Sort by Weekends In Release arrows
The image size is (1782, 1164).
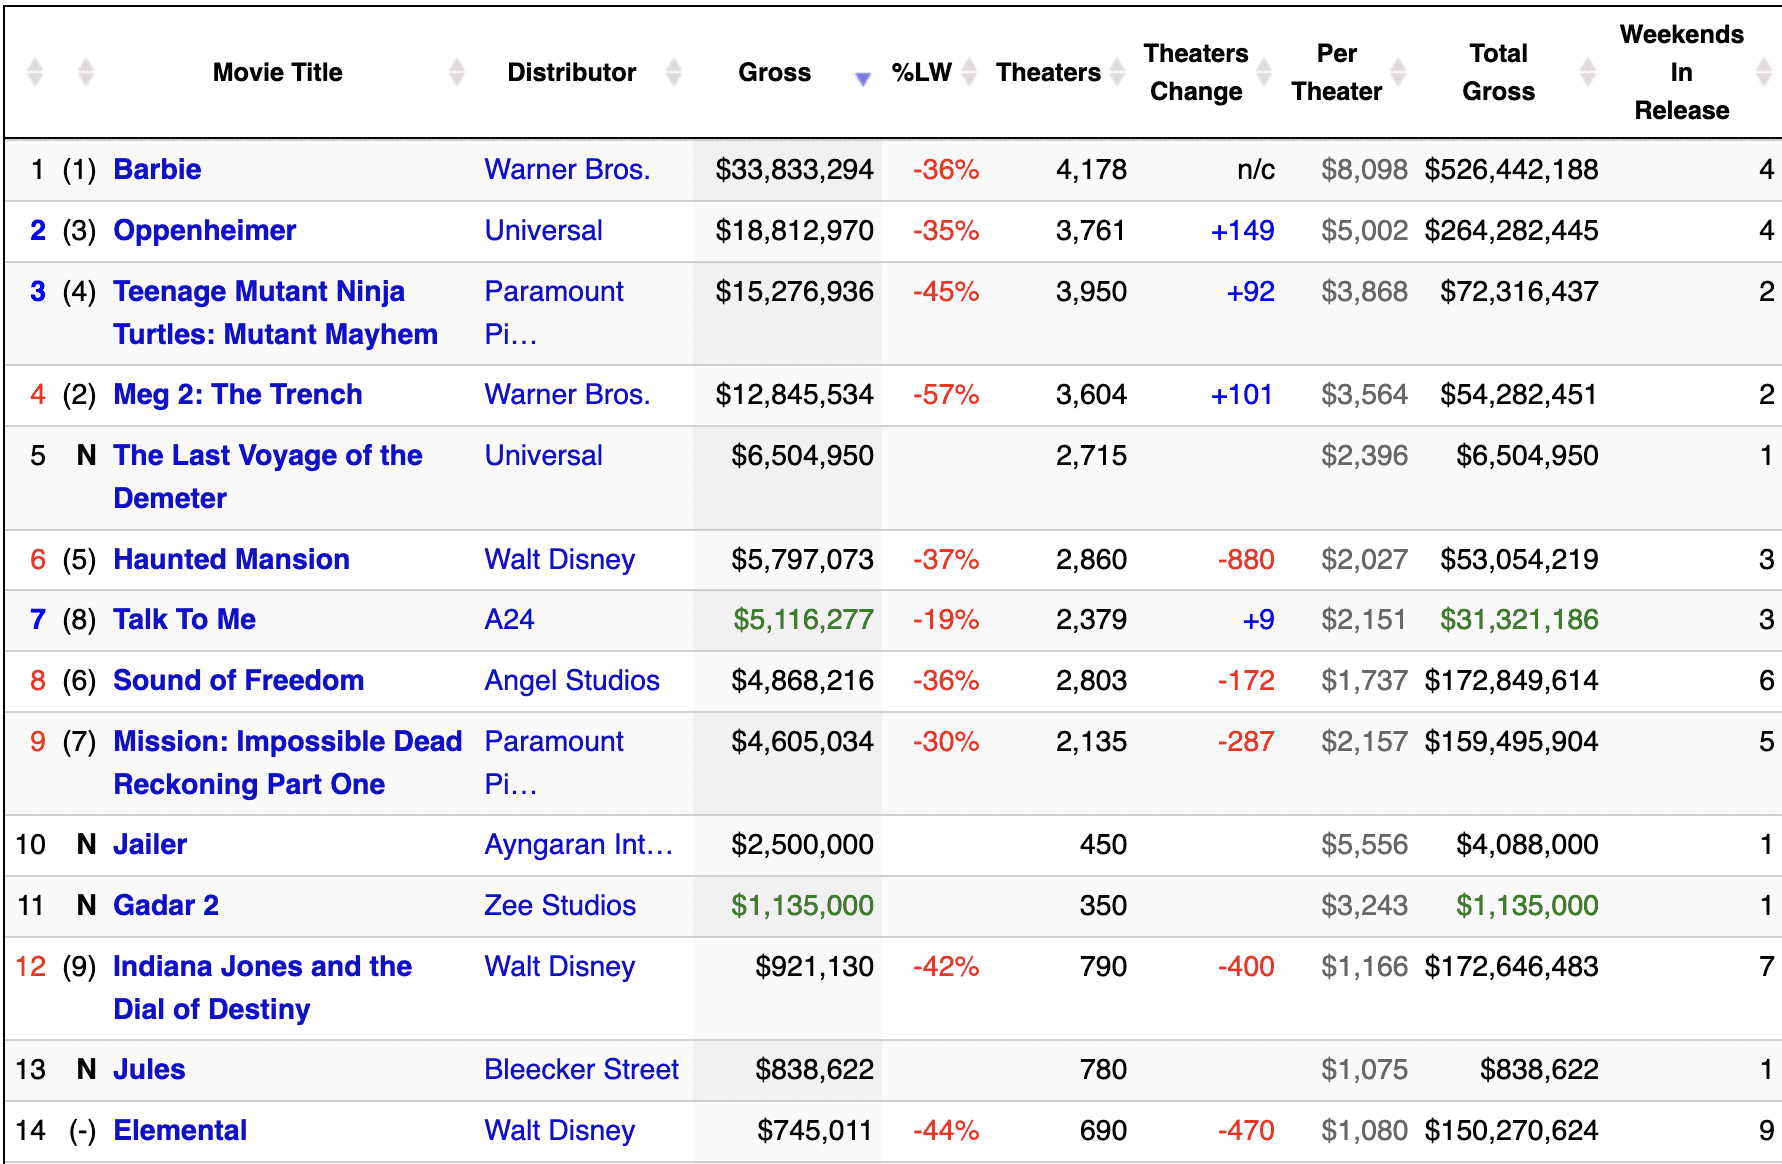point(1764,72)
